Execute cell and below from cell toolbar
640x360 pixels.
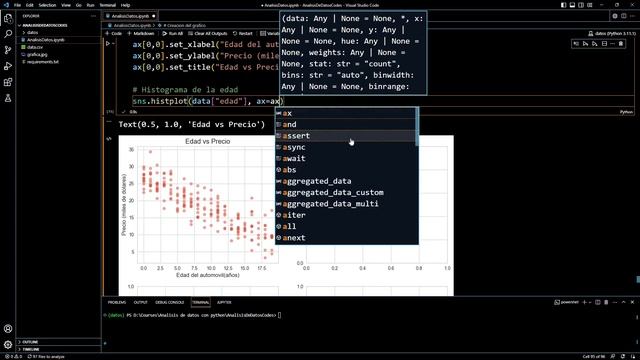(595, 44)
